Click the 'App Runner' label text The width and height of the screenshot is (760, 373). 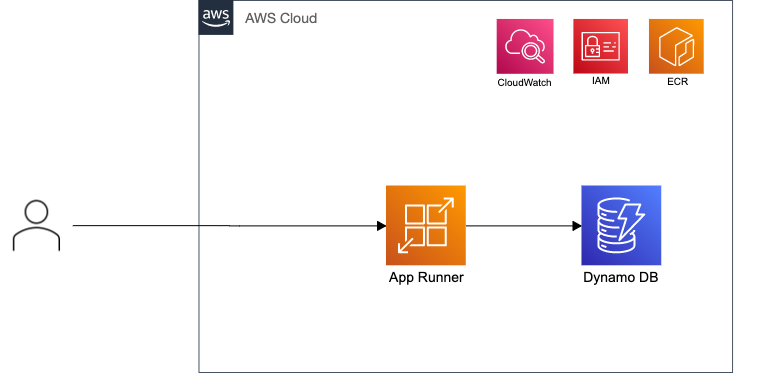pyautogui.click(x=426, y=278)
